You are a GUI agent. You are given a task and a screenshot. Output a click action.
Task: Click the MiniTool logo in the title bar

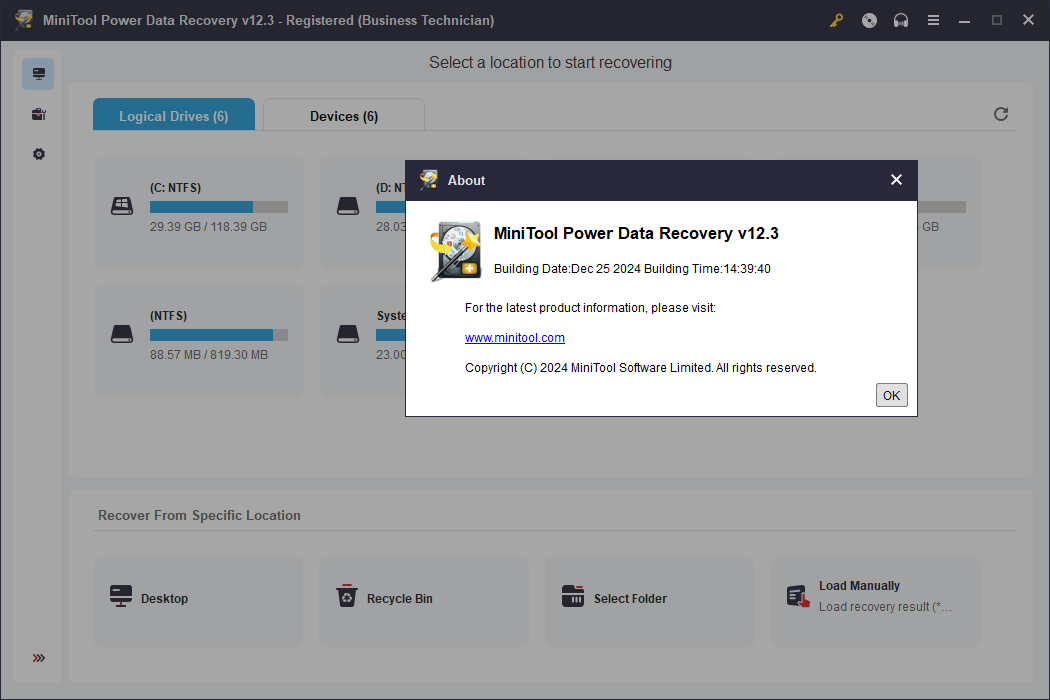(x=24, y=19)
